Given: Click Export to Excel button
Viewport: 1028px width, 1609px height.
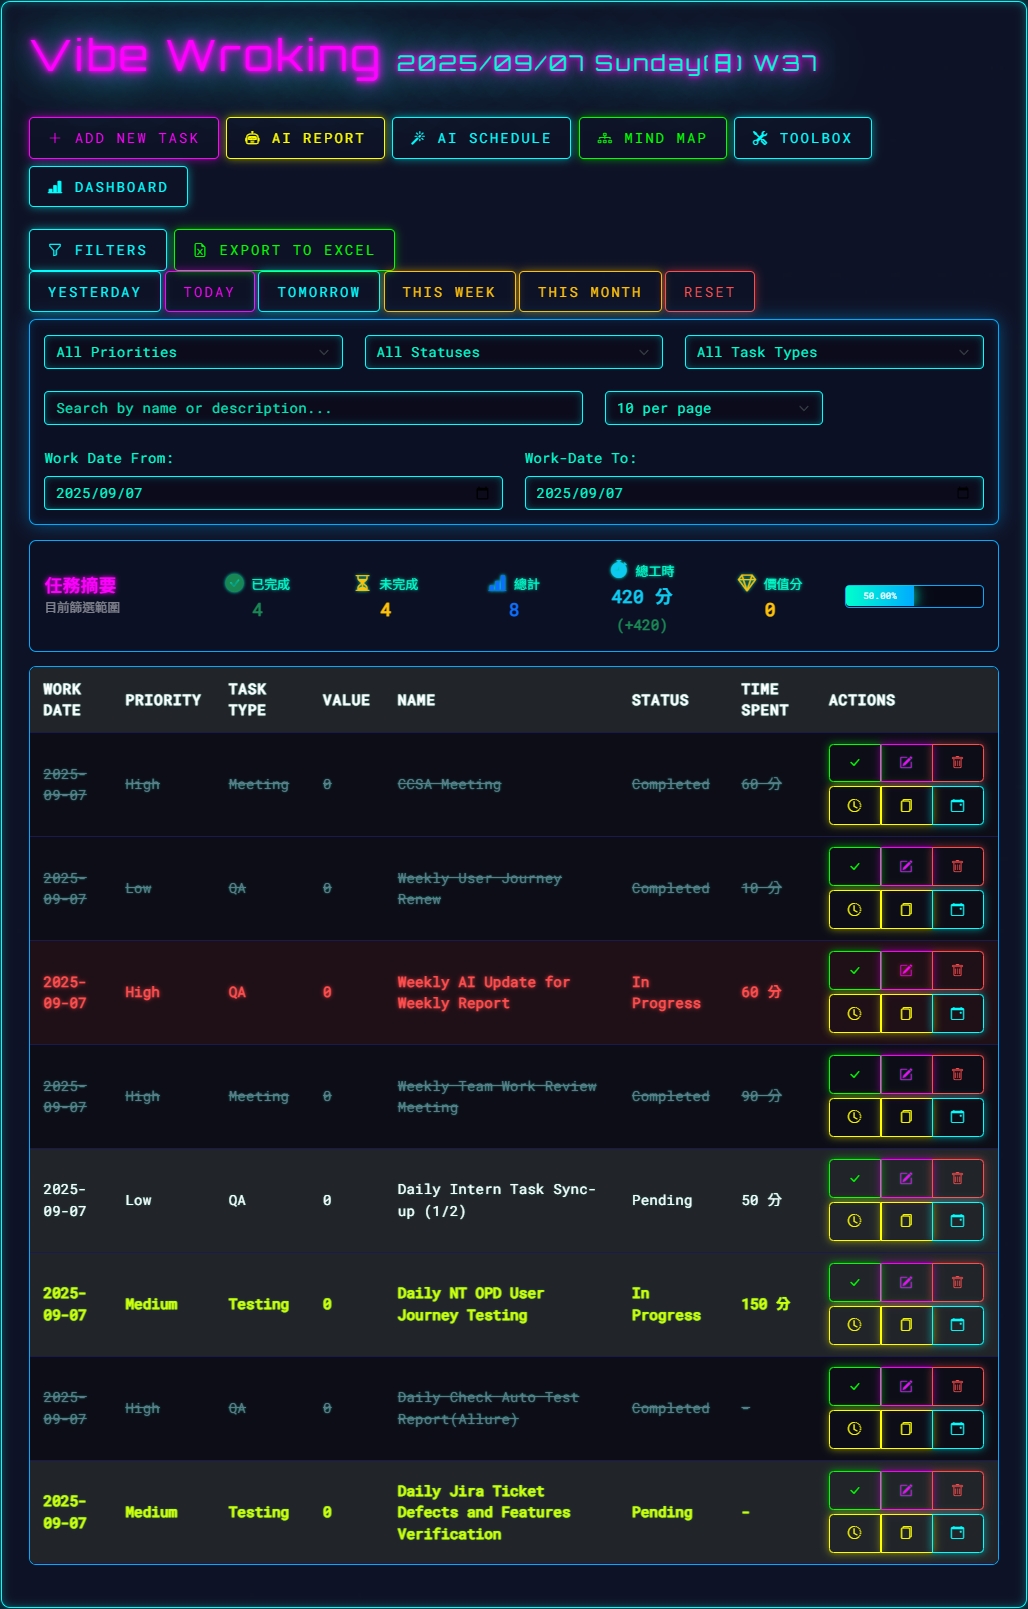Looking at the screenshot, I should (284, 250).
